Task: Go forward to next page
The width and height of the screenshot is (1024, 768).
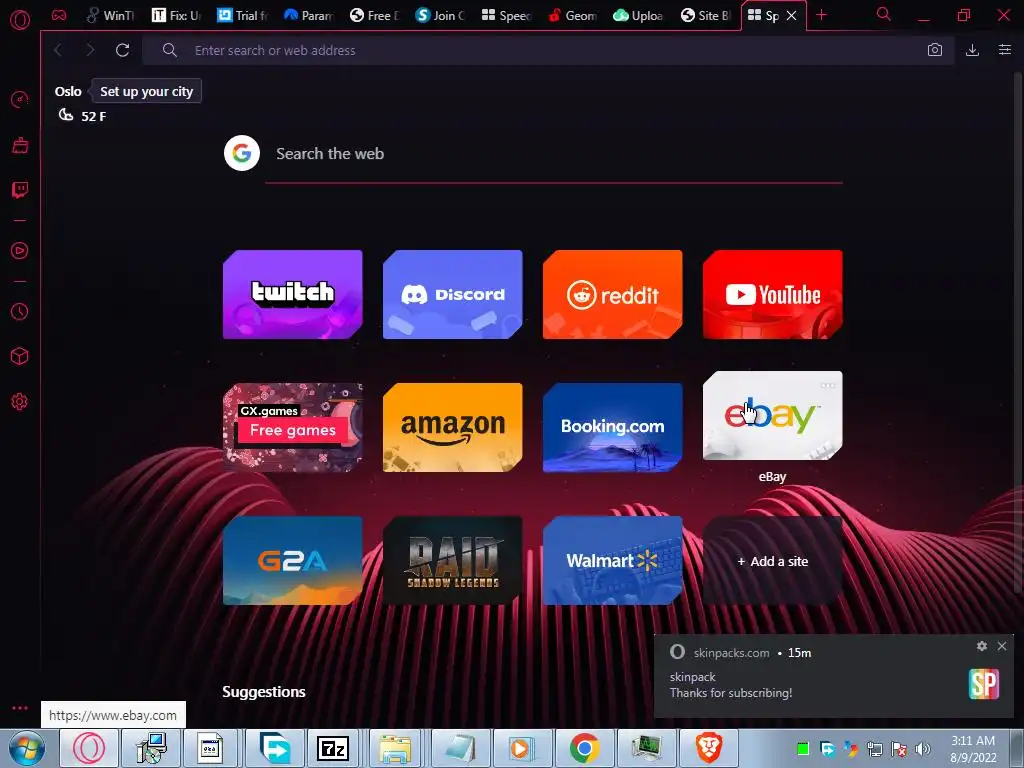Action: tap(90, 50)
